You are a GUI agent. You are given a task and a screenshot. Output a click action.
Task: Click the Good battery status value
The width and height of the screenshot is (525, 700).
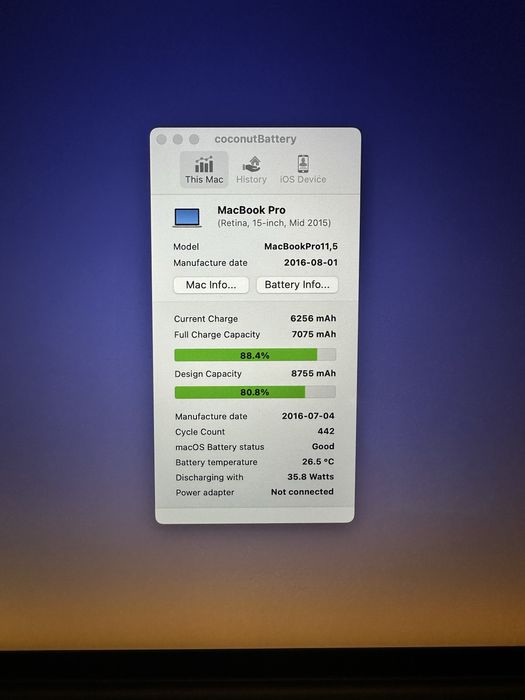click(x=323, y=446)
